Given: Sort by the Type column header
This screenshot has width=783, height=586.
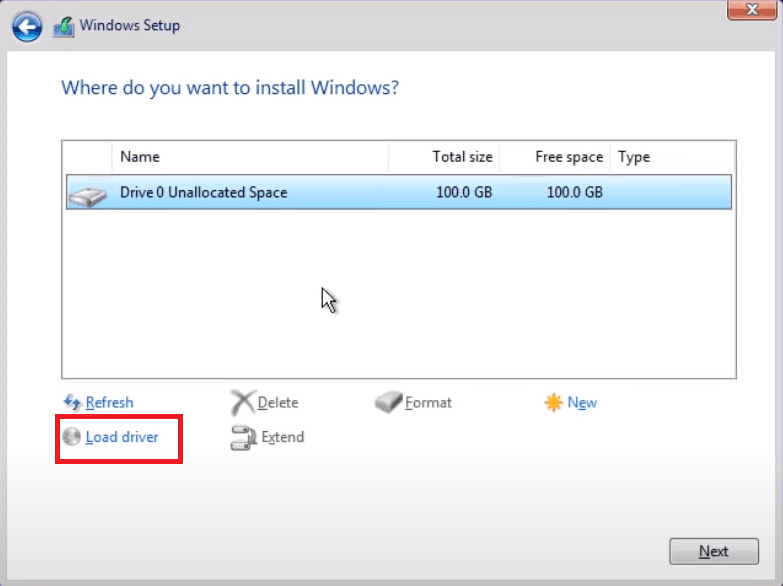Looking at the screenshot, I should 672,157.
